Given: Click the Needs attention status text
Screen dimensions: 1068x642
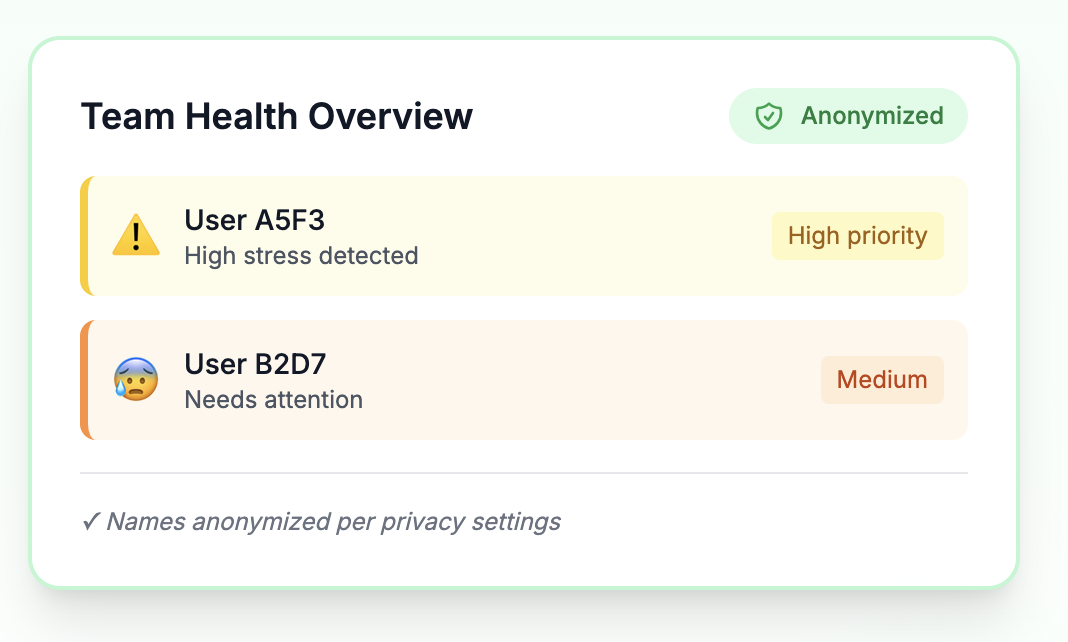Looking at the screenshot, I should point(273,400).
